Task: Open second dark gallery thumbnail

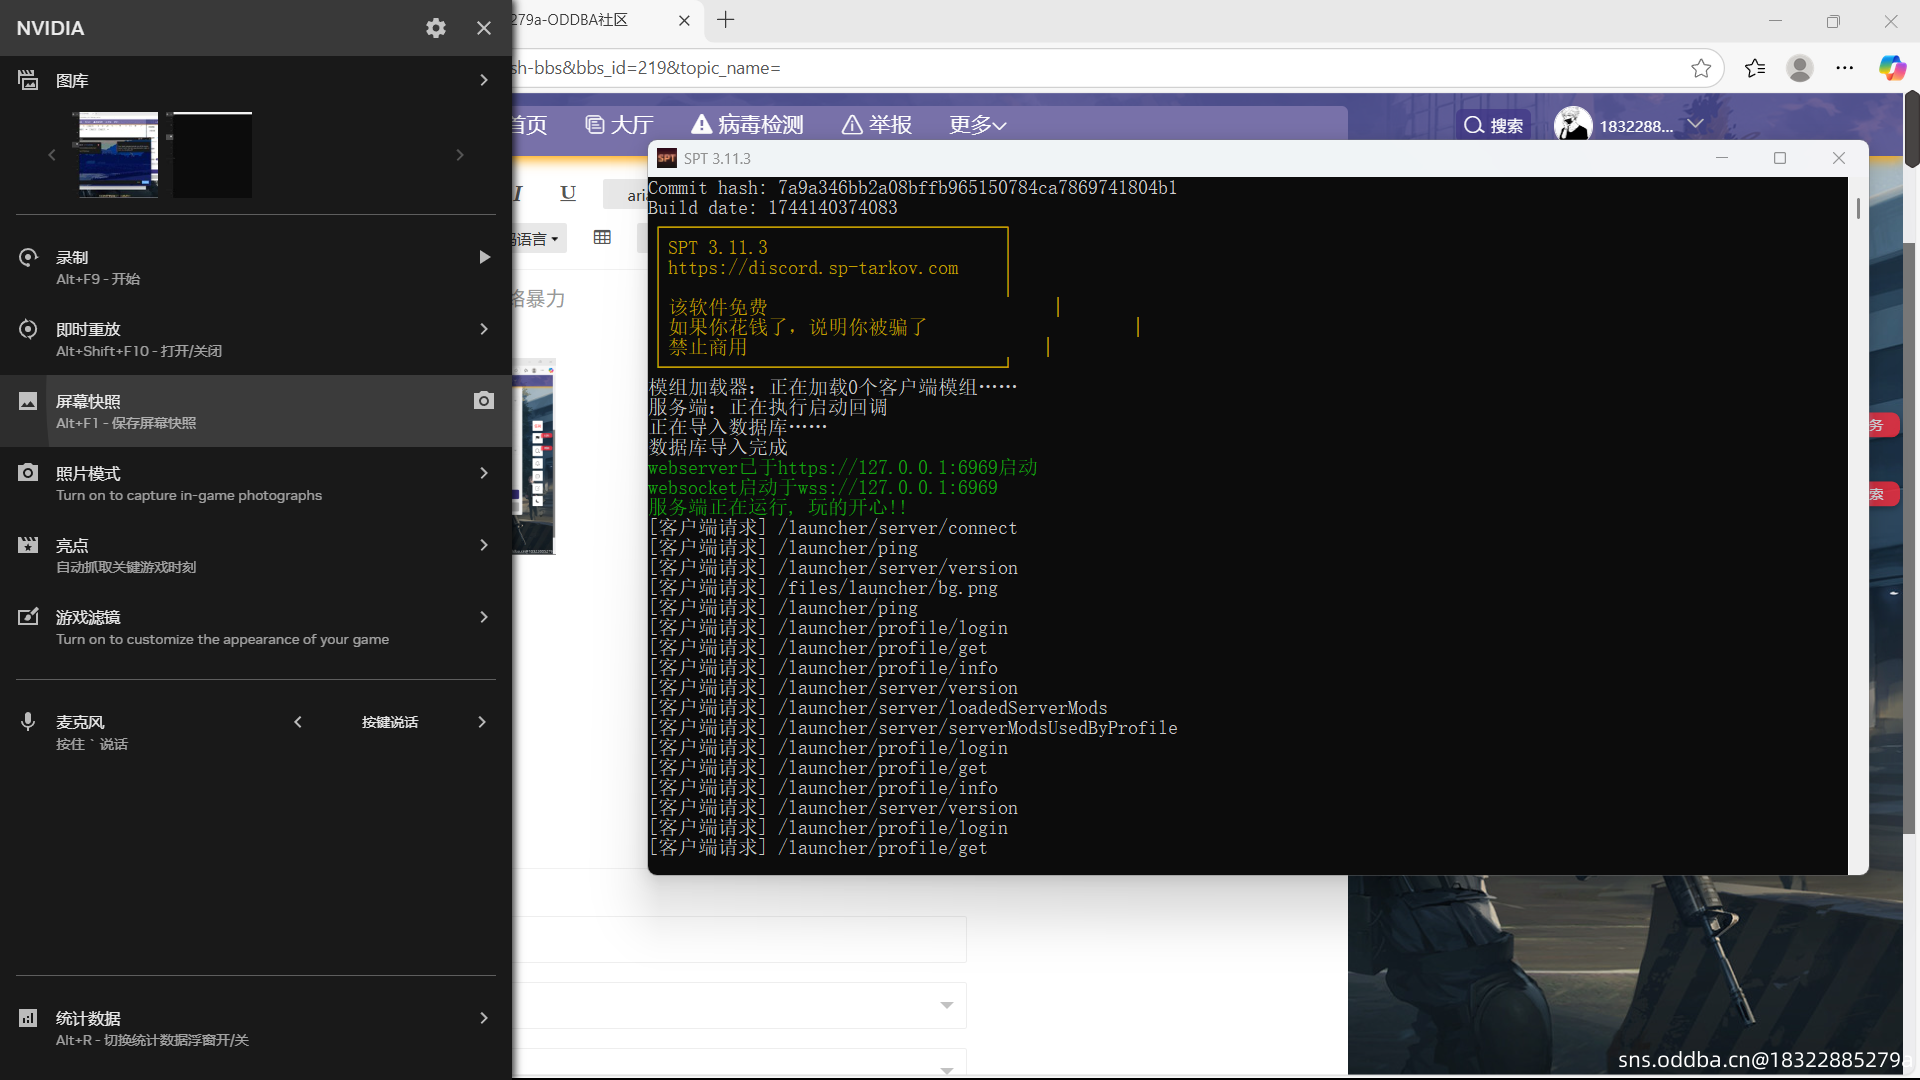Action: 212,154
